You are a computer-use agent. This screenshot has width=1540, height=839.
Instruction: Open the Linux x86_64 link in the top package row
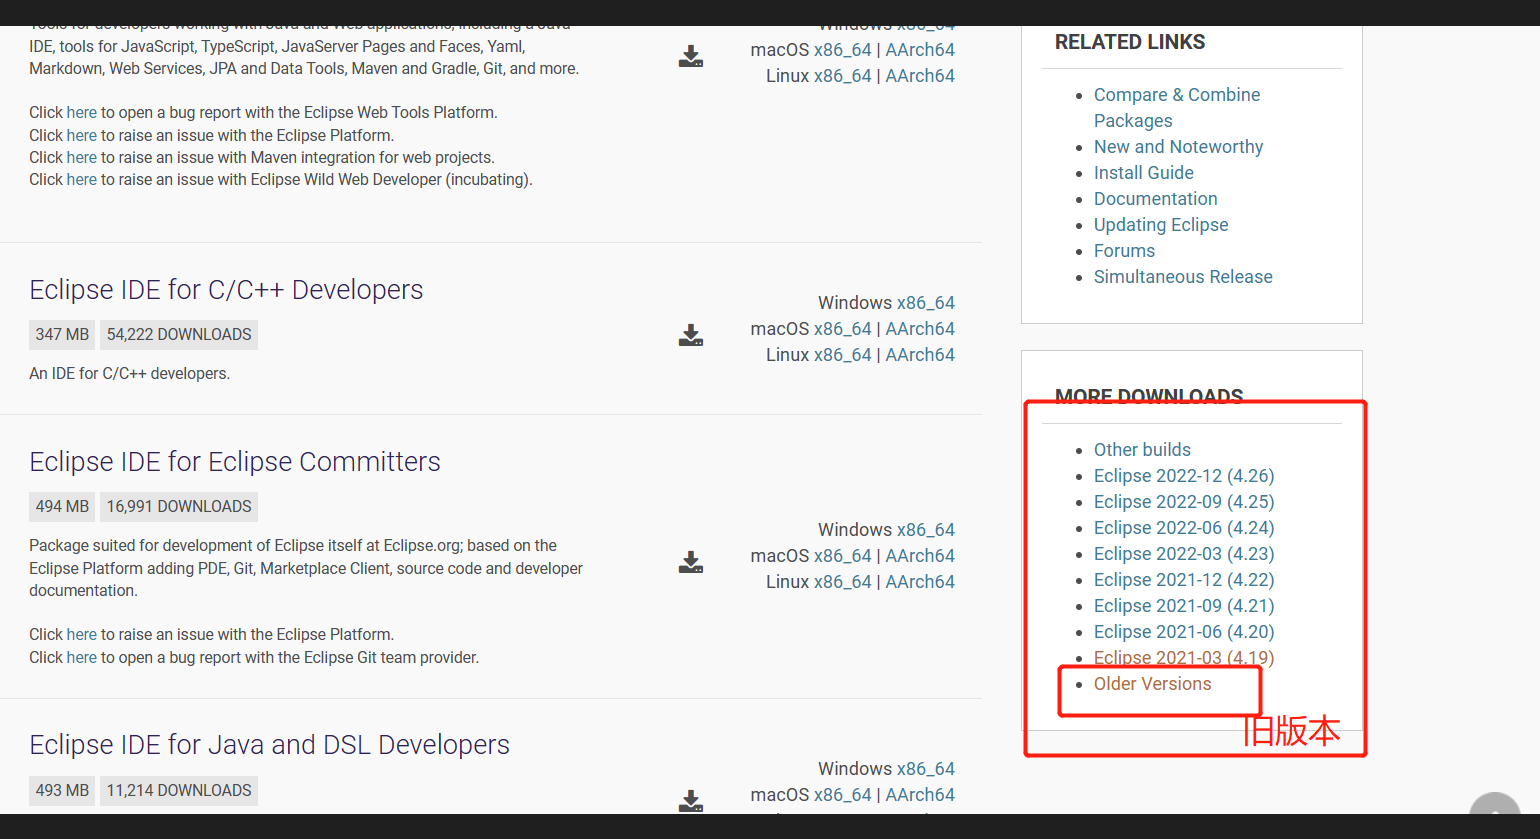click(842, 76)
